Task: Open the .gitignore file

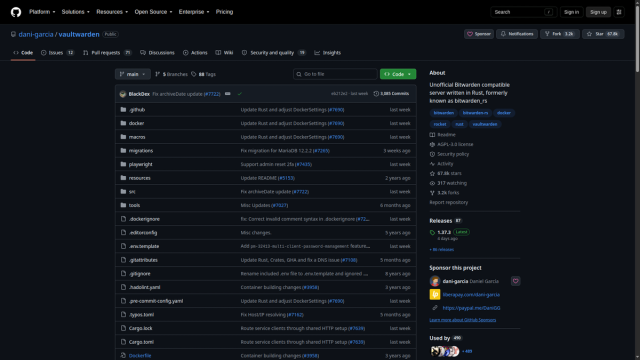Action: (x=140, y=274)
